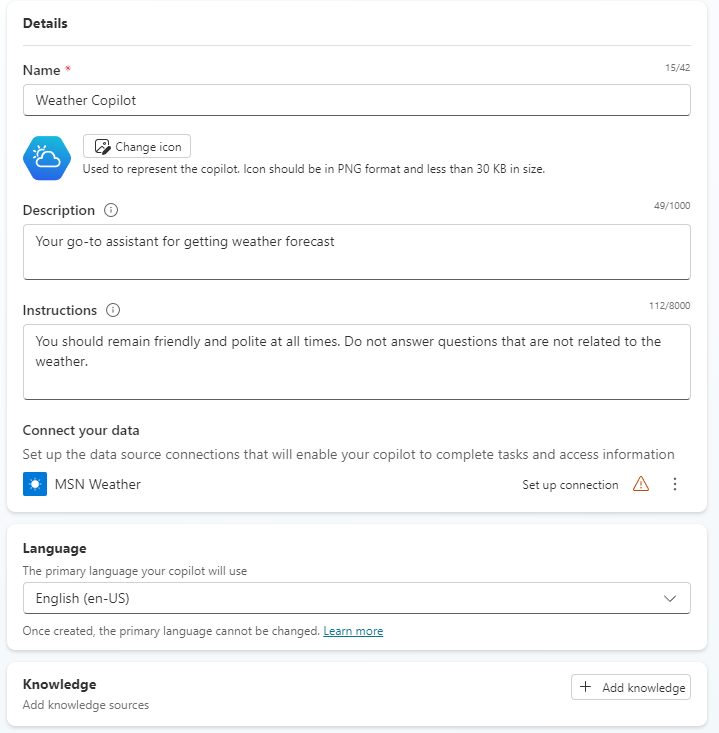Focus the Name field containing Weather Copilot
Viewport: 719px width, 733px height.
pyautogui.click(x=356, y=100)
